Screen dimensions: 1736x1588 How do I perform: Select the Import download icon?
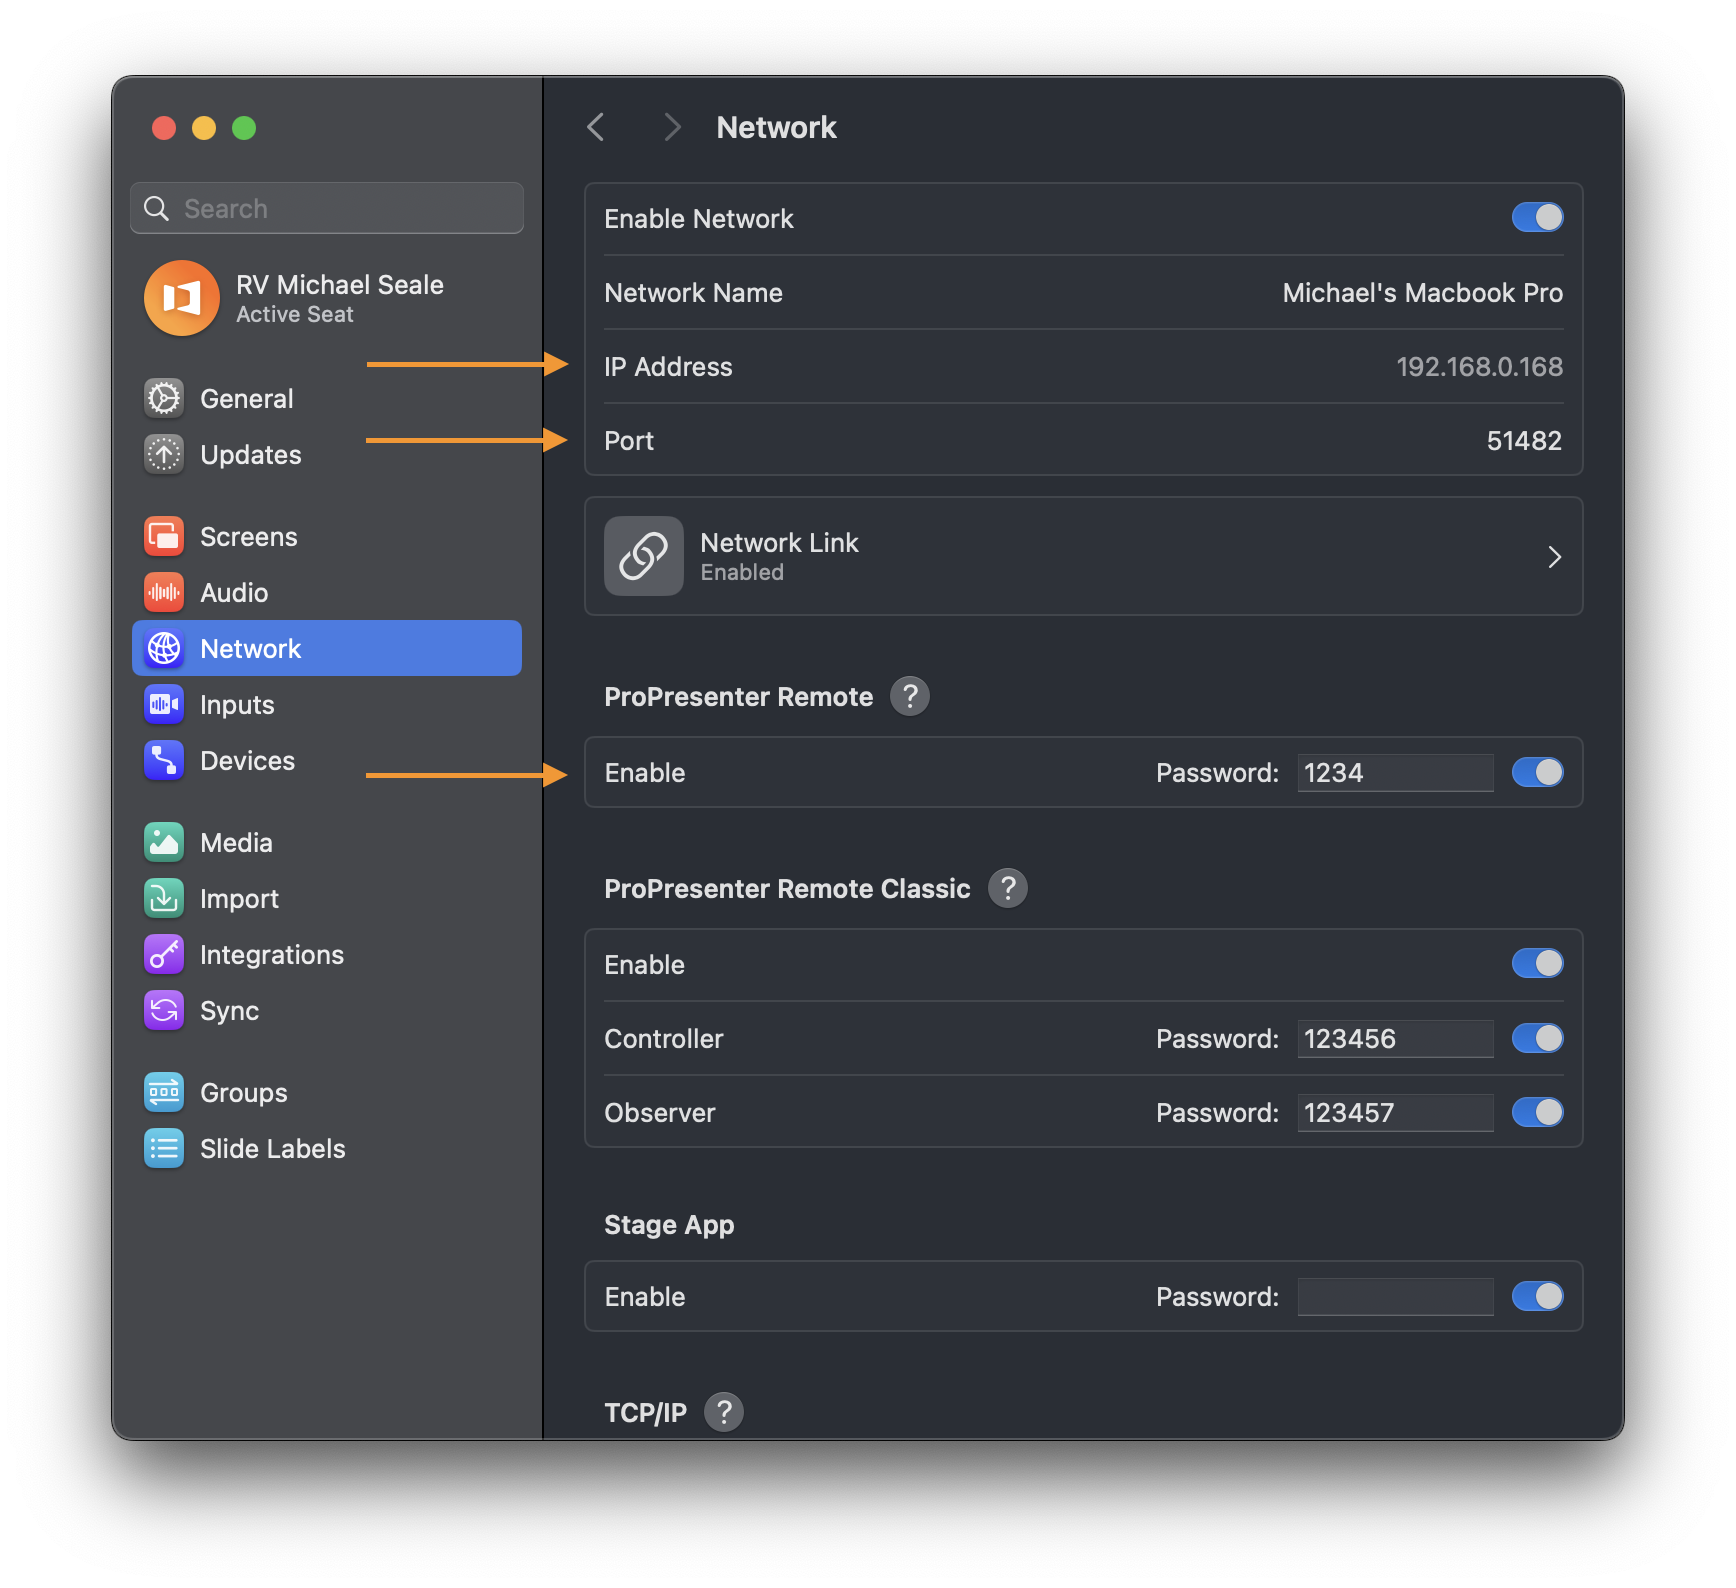coord(164,898)
